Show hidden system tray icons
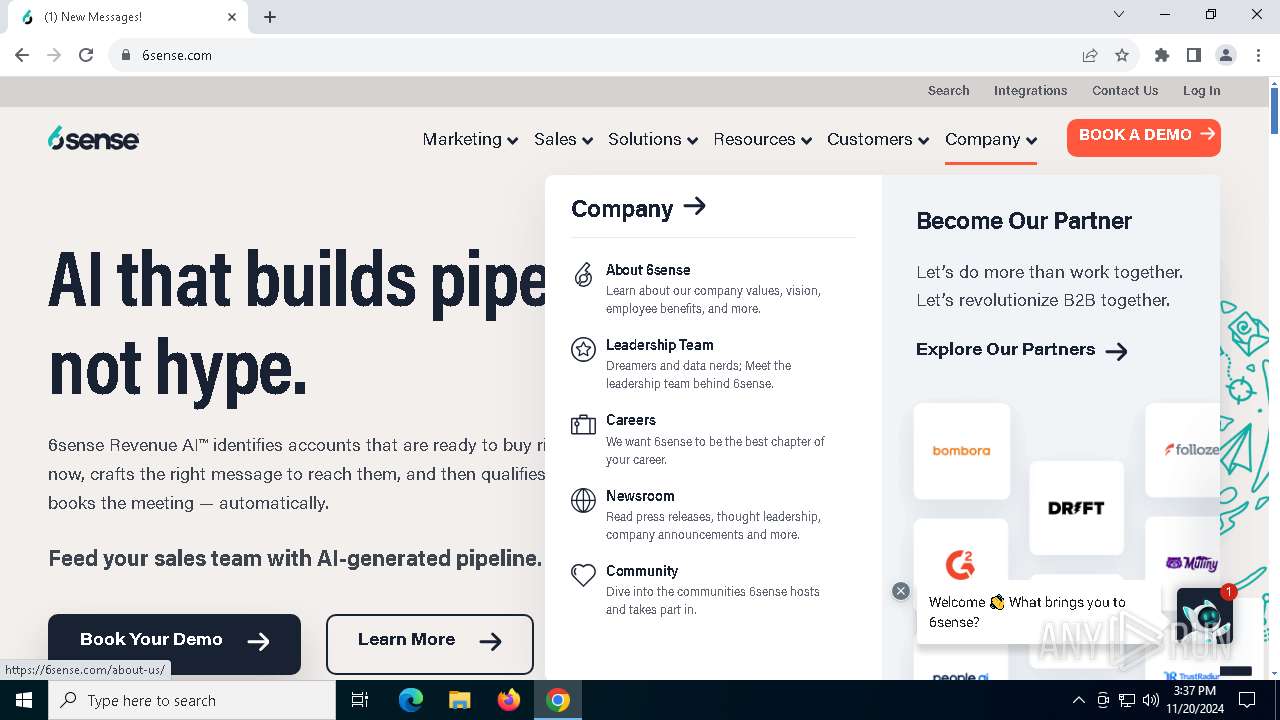Viewport: 1280px width, 720px height. tap(1078, 700)
